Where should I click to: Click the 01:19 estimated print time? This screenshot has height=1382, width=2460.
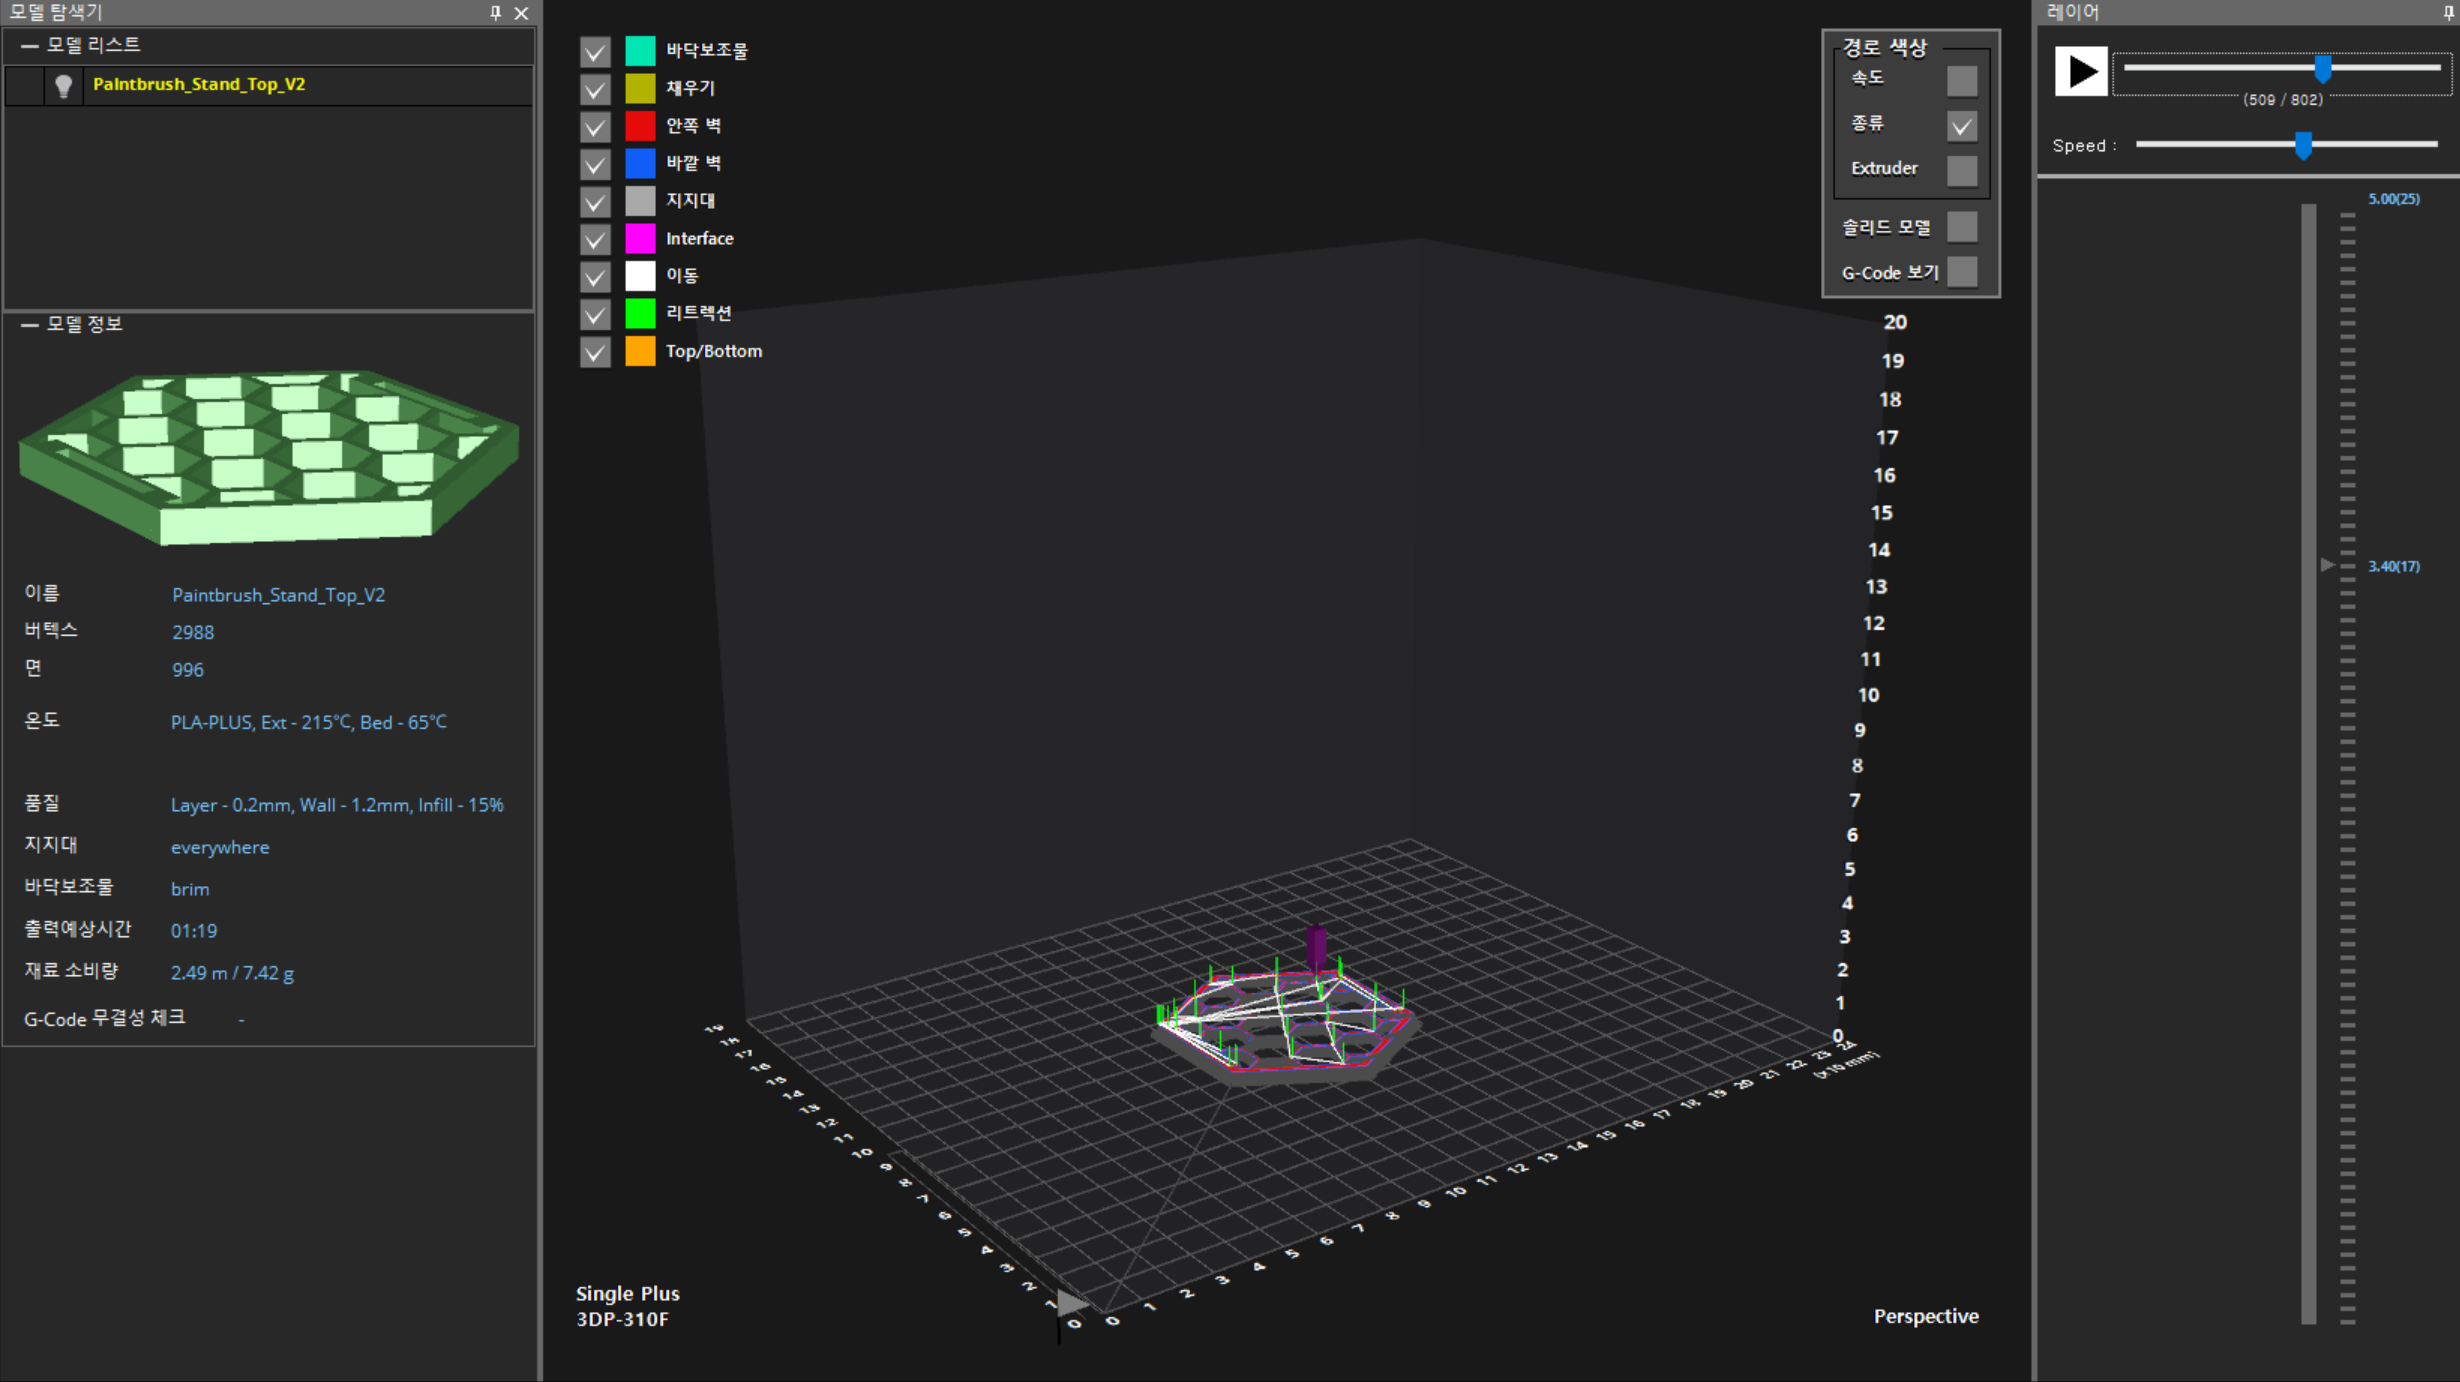[x=194, y=931]
